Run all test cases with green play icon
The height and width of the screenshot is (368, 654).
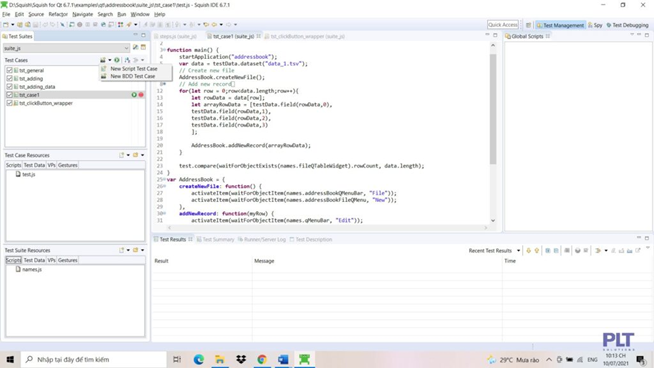coord(117,60)
